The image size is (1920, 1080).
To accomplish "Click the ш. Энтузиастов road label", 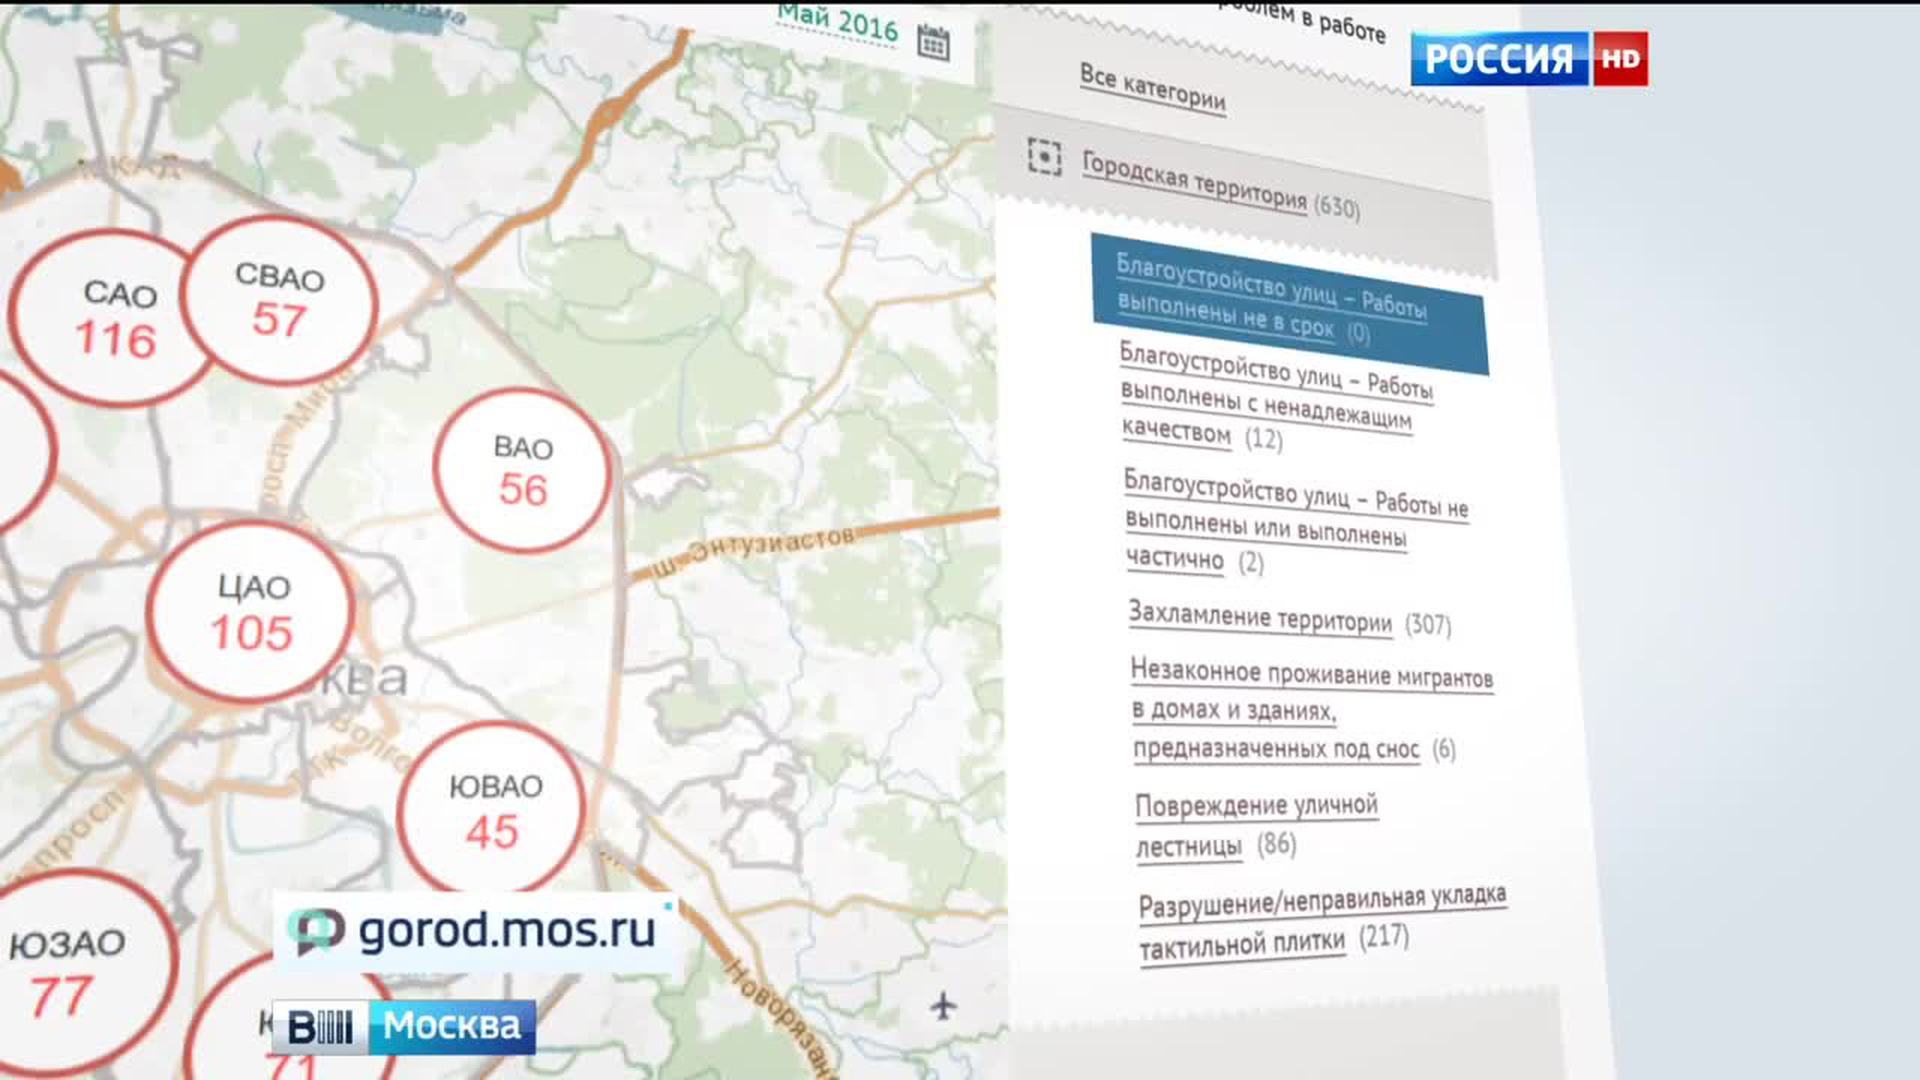I will click(754, 553).
